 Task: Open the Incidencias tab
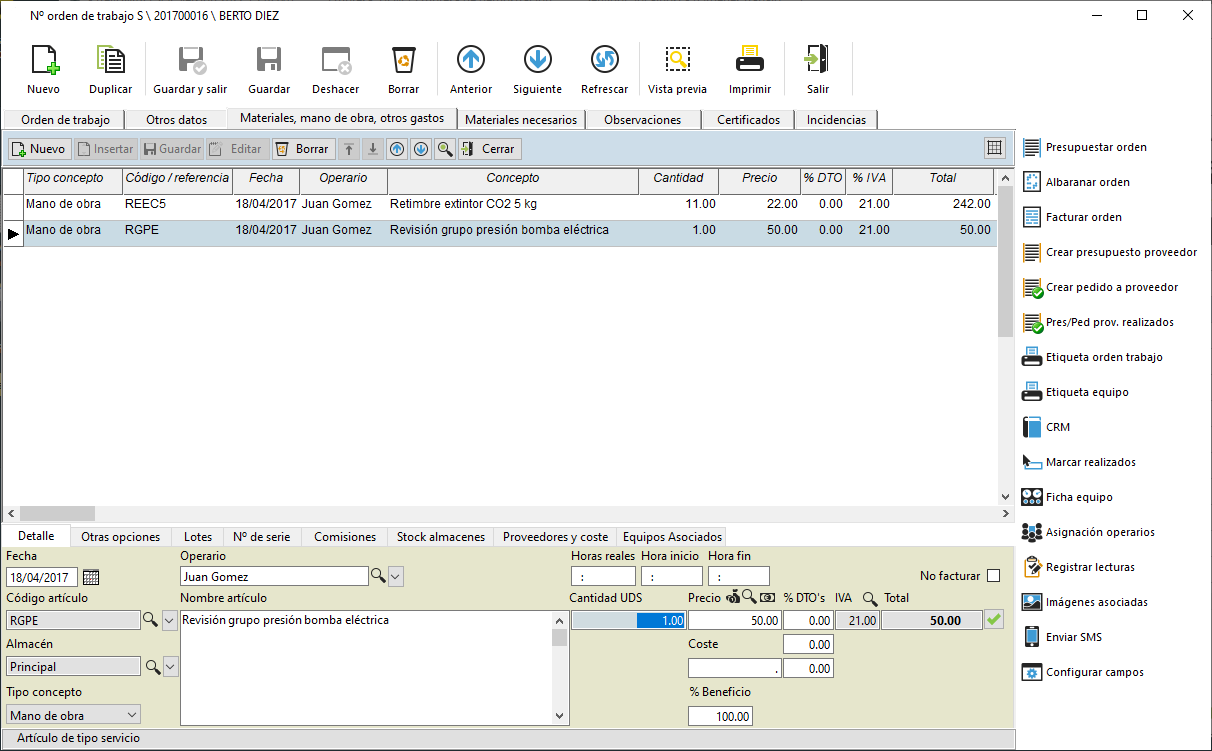836,120
